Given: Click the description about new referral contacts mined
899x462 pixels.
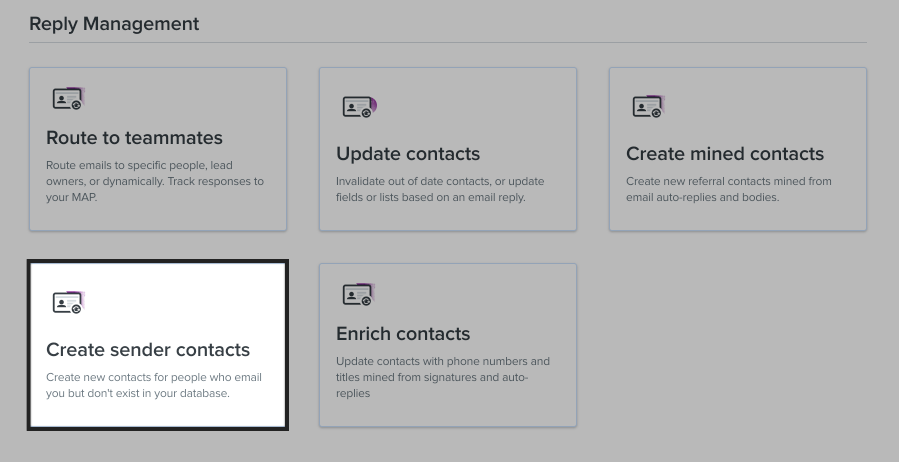Looking at the screenshot, I should coord(729,189).
